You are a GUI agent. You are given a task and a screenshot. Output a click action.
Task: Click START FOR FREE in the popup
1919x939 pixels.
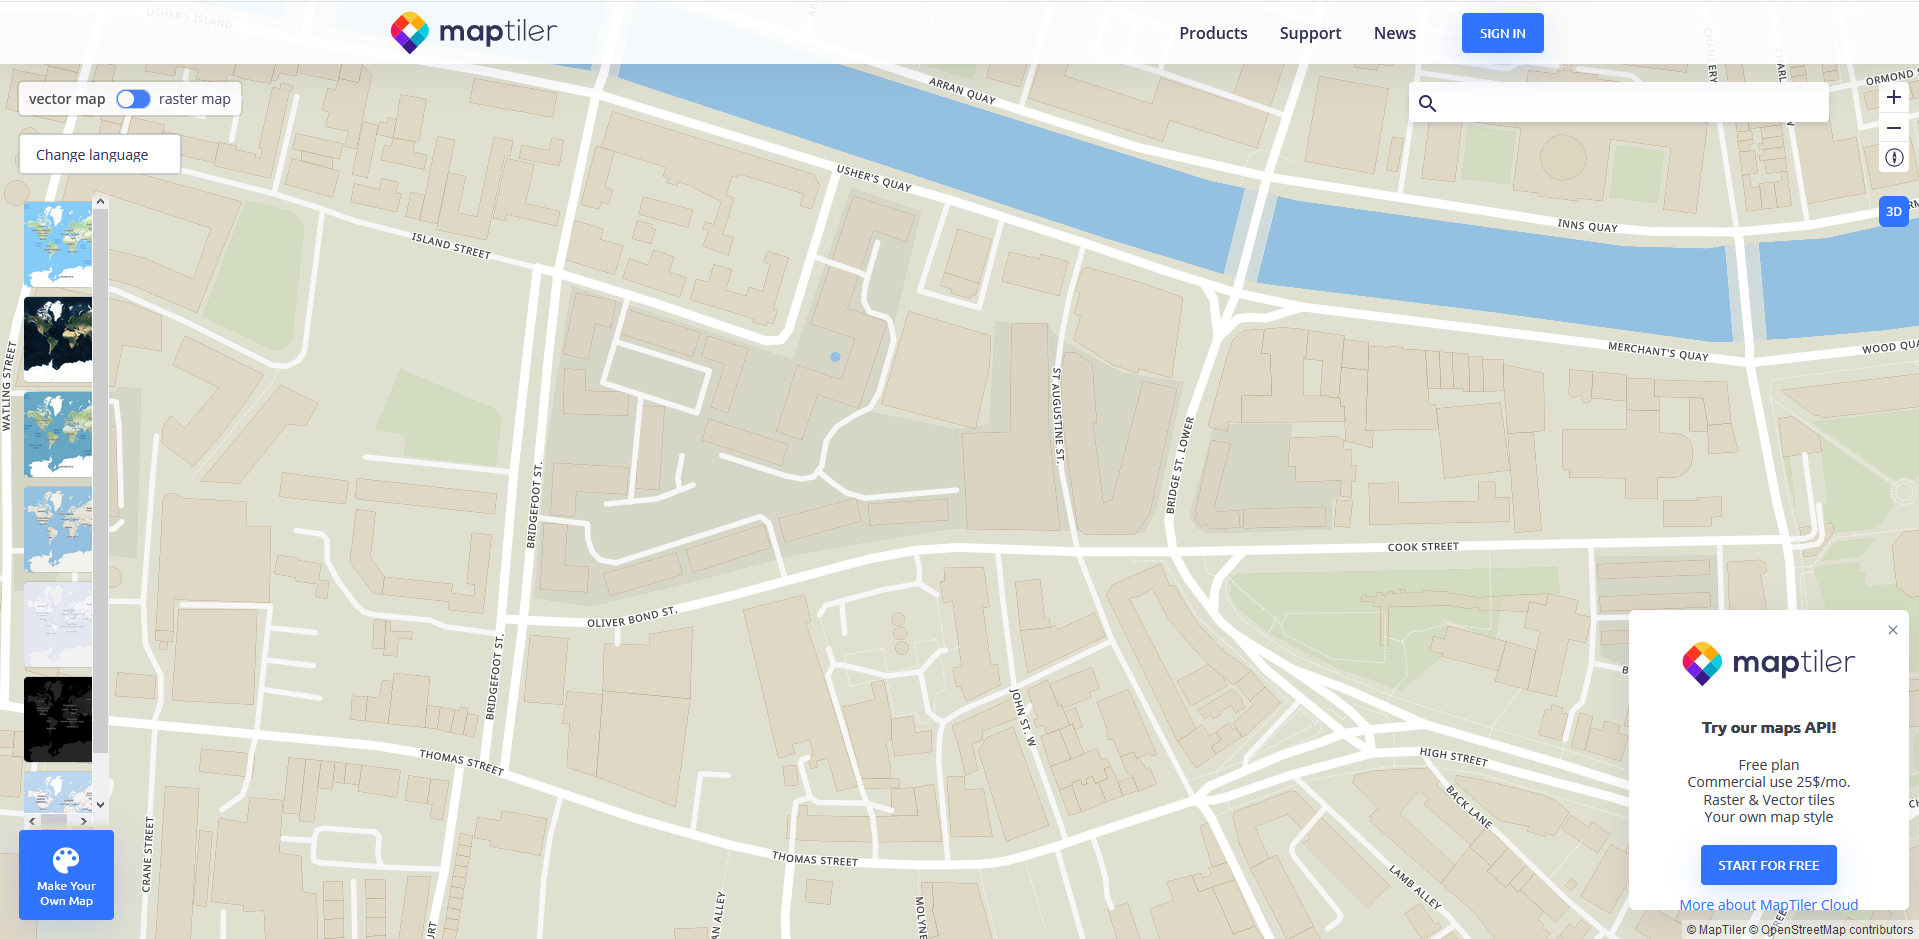point(1767,864)
